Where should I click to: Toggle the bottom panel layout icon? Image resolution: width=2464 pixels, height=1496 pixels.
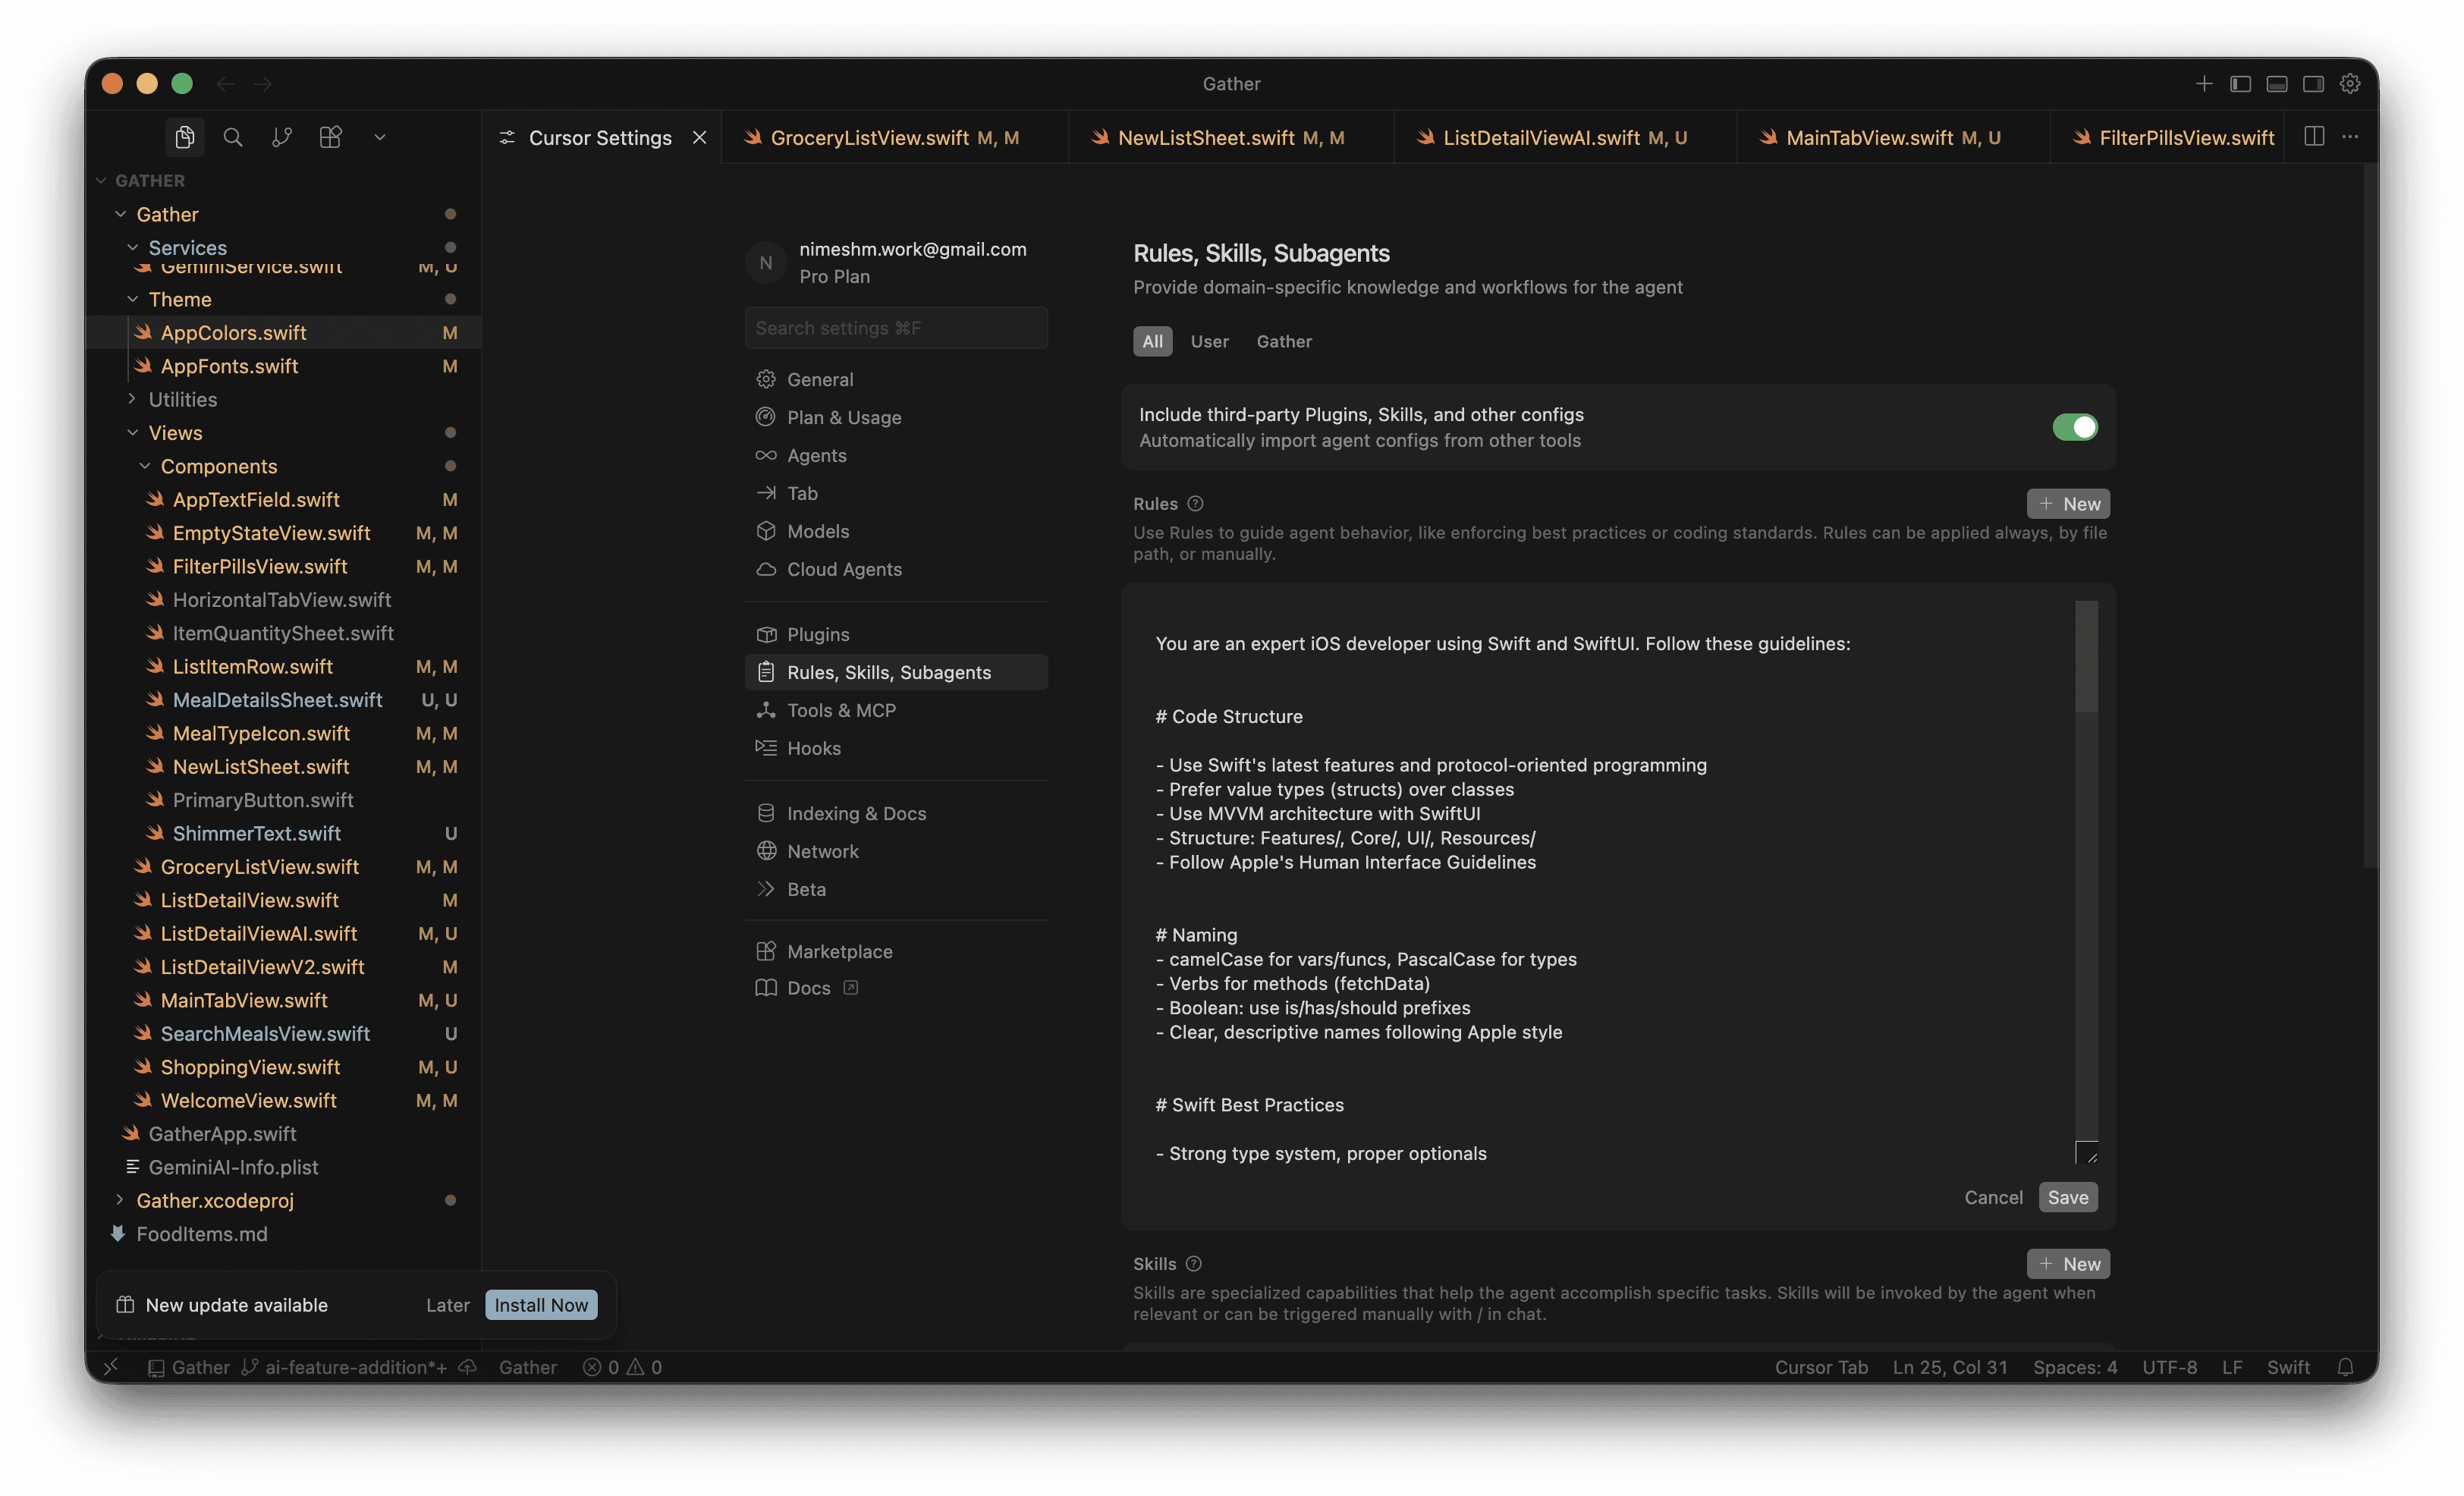click(2277, 84)
